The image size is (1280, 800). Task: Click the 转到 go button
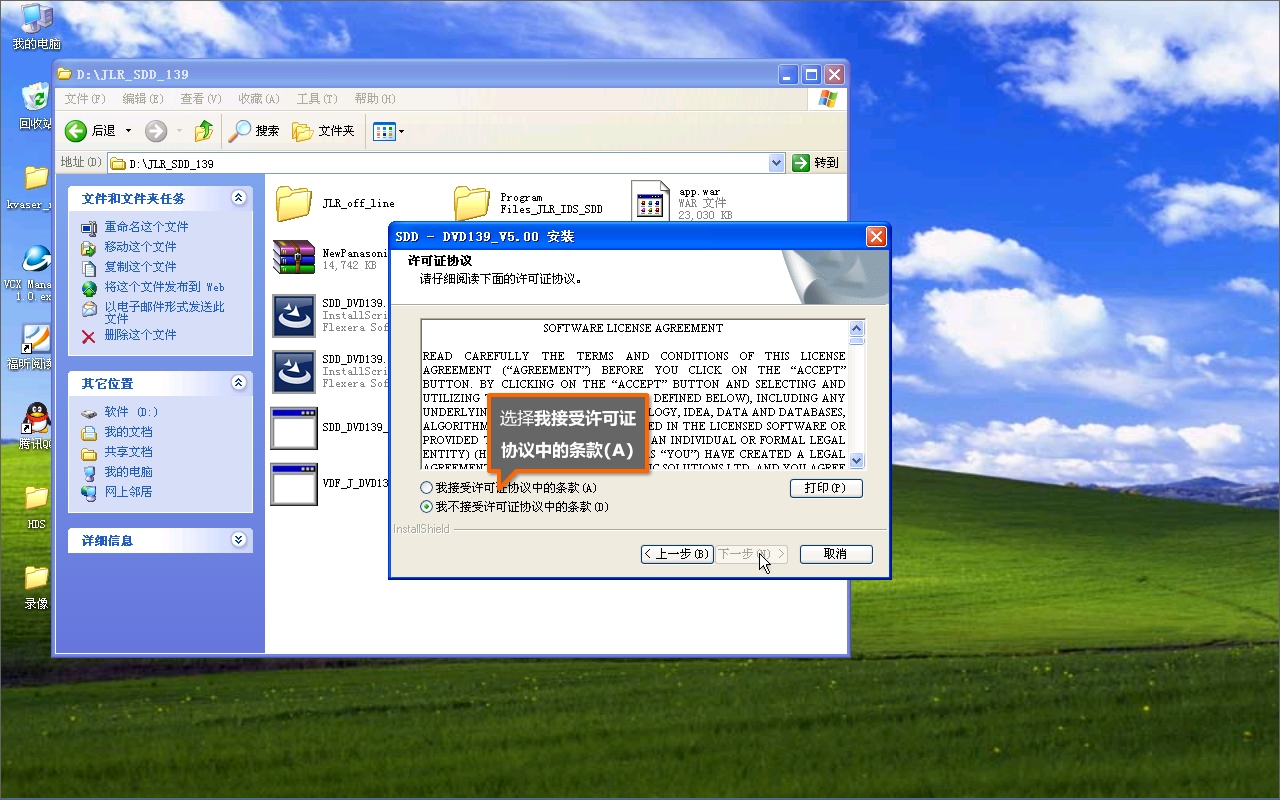tap(816, 163)
